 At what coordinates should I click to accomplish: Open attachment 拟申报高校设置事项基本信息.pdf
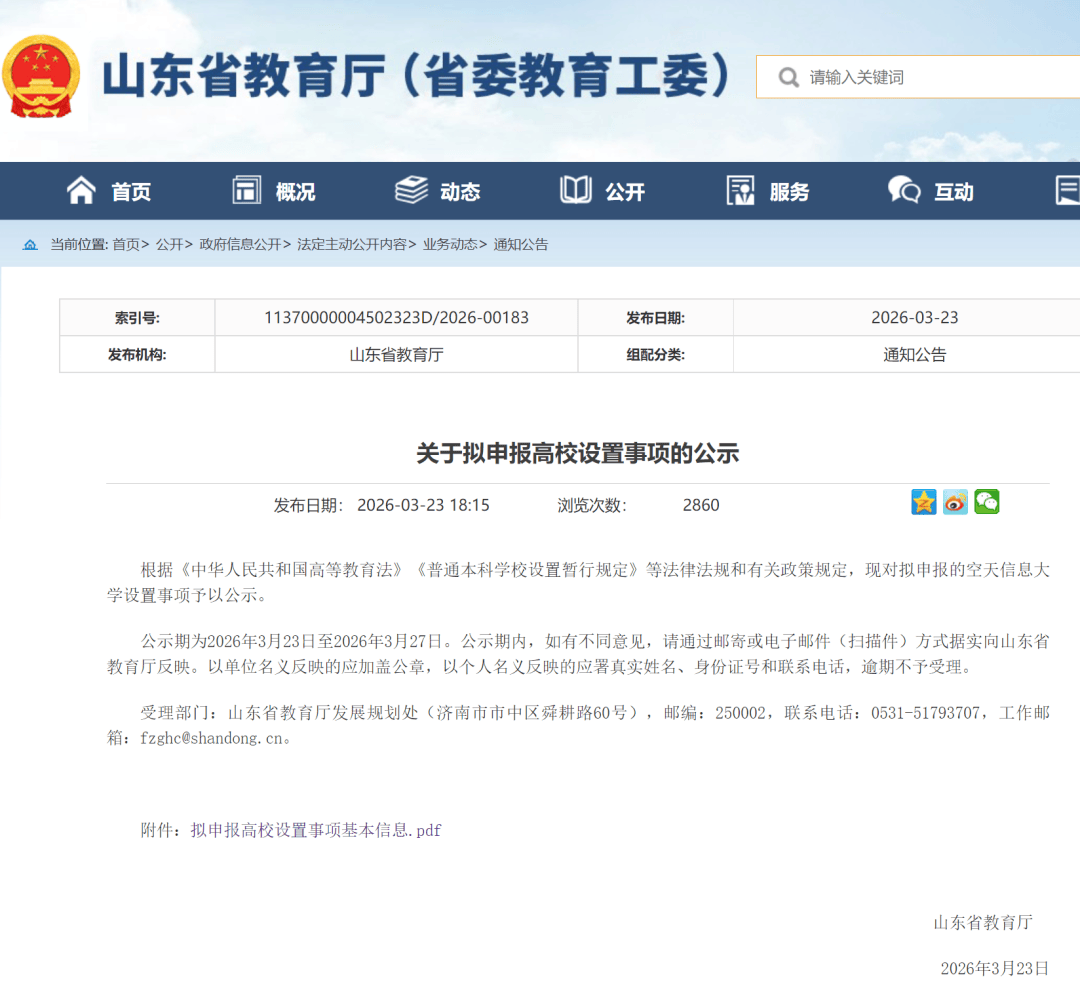[x=316, y=830]
